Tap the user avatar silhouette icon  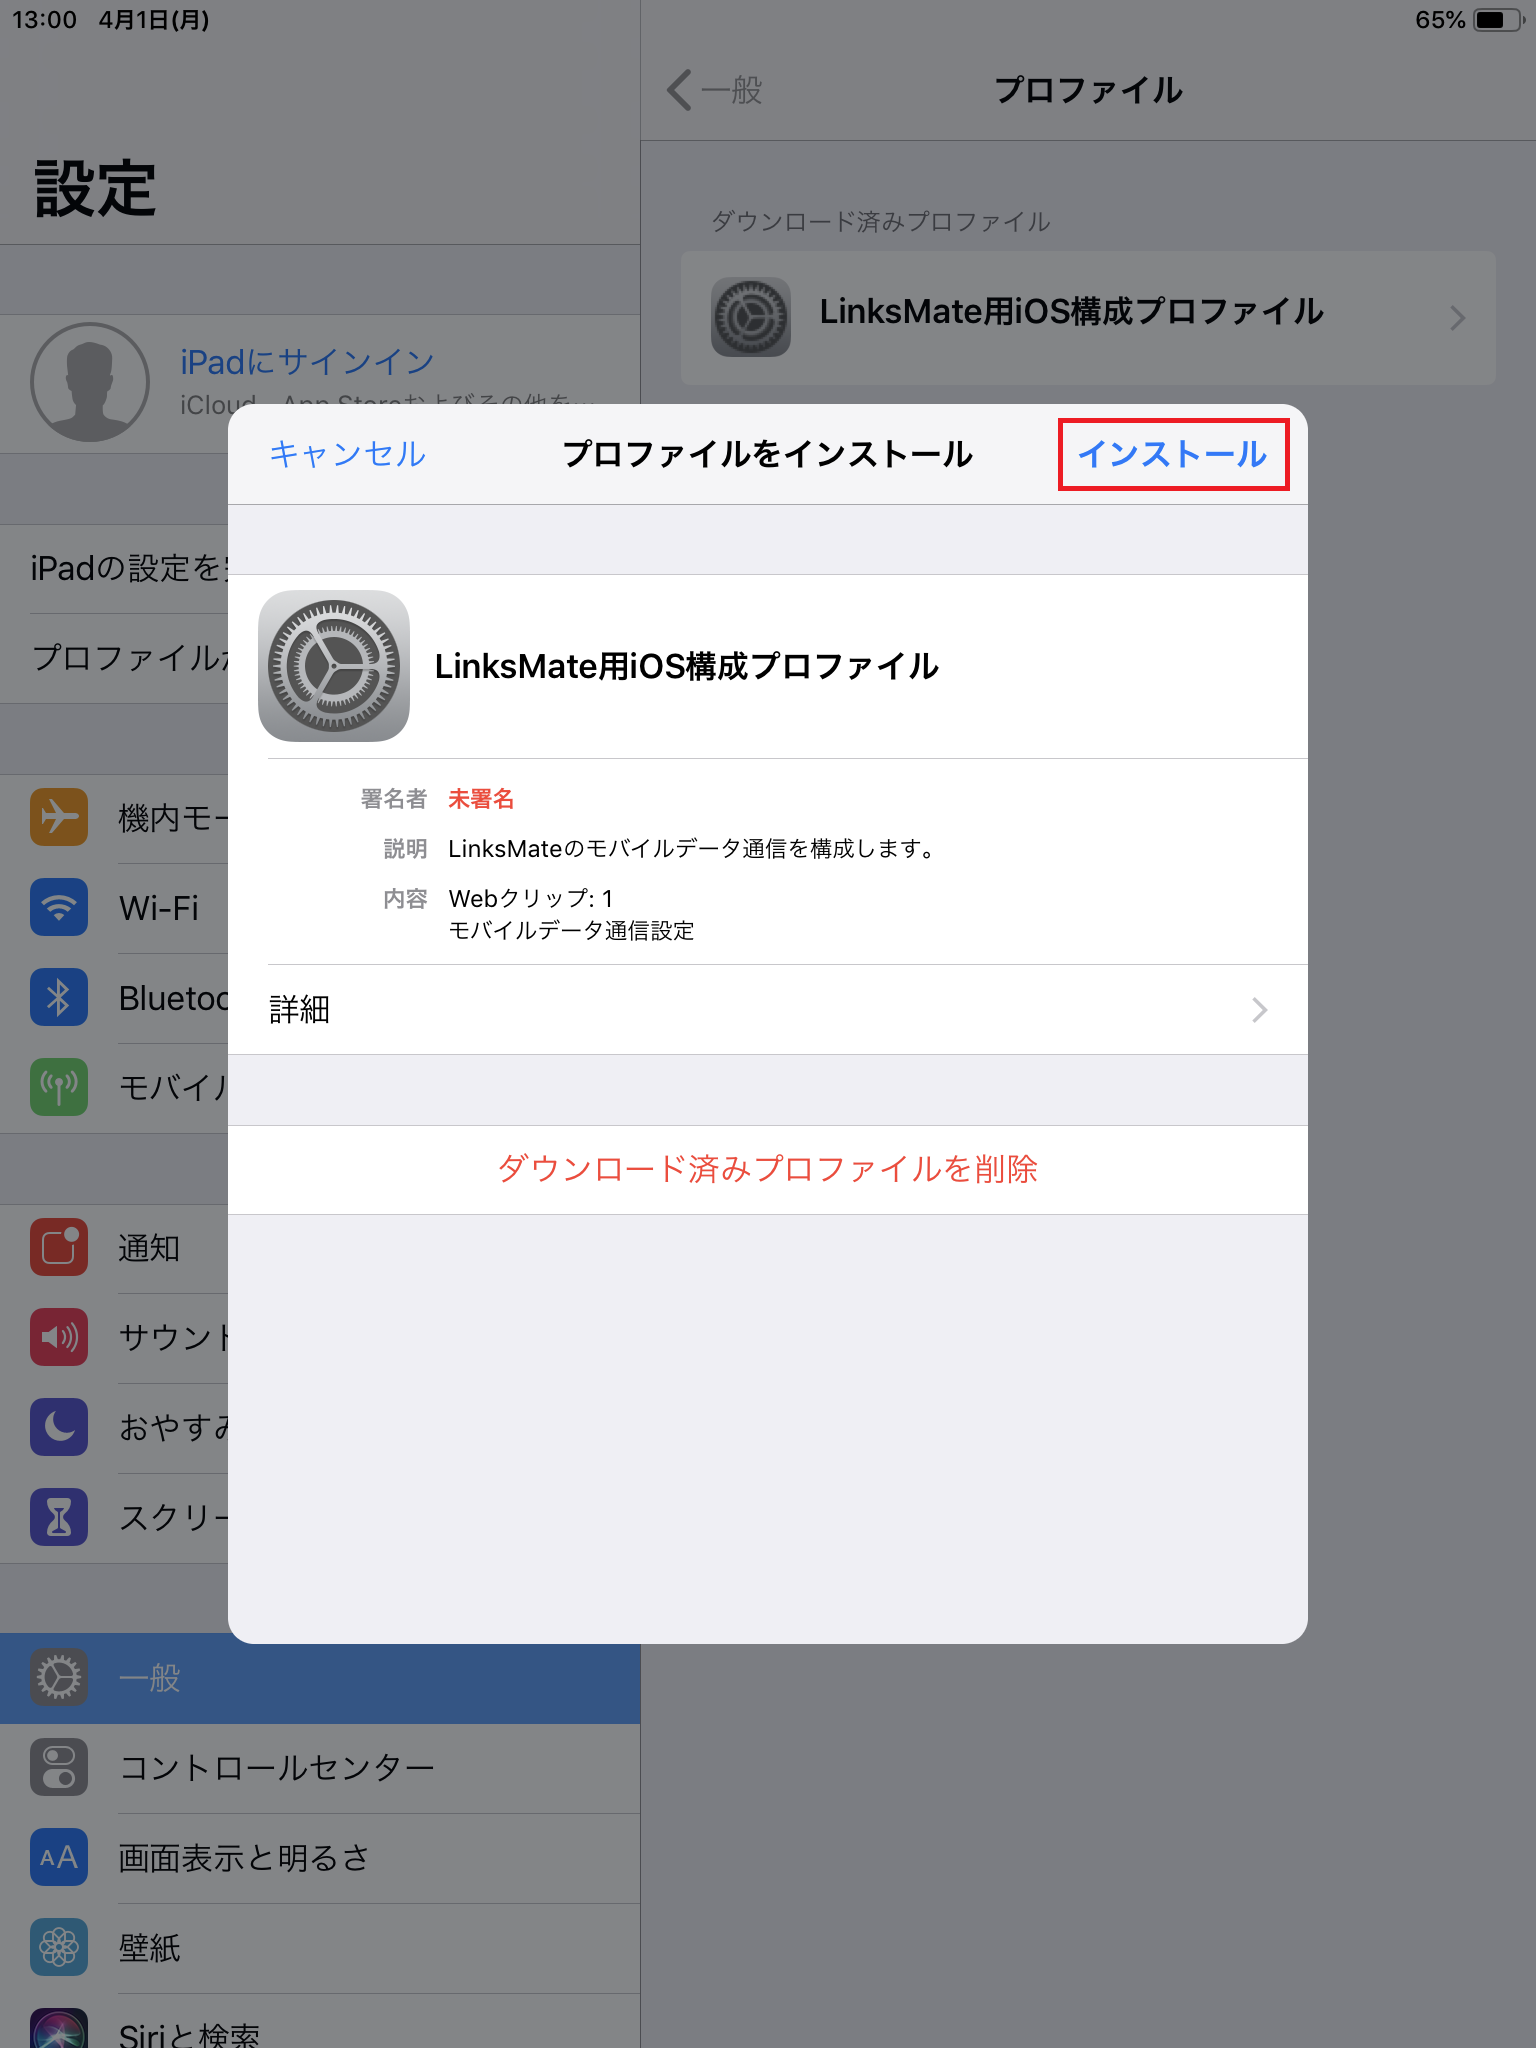(x=90, y=382)
